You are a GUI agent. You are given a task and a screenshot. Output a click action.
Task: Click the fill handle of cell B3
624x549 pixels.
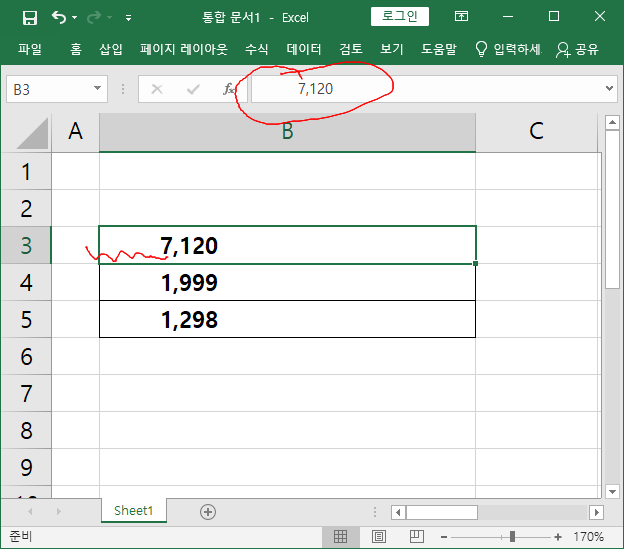click(x=476, y=263)
